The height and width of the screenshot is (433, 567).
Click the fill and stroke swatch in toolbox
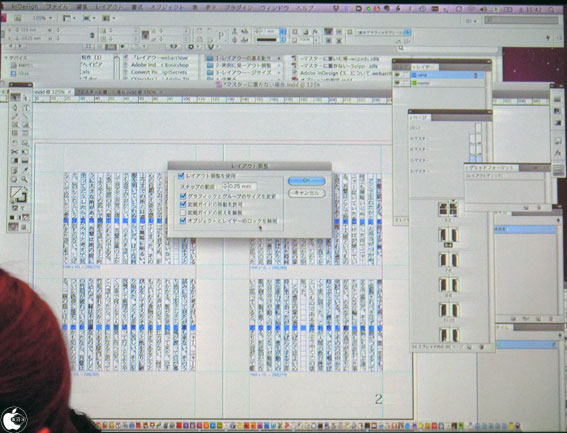point(18,194)
